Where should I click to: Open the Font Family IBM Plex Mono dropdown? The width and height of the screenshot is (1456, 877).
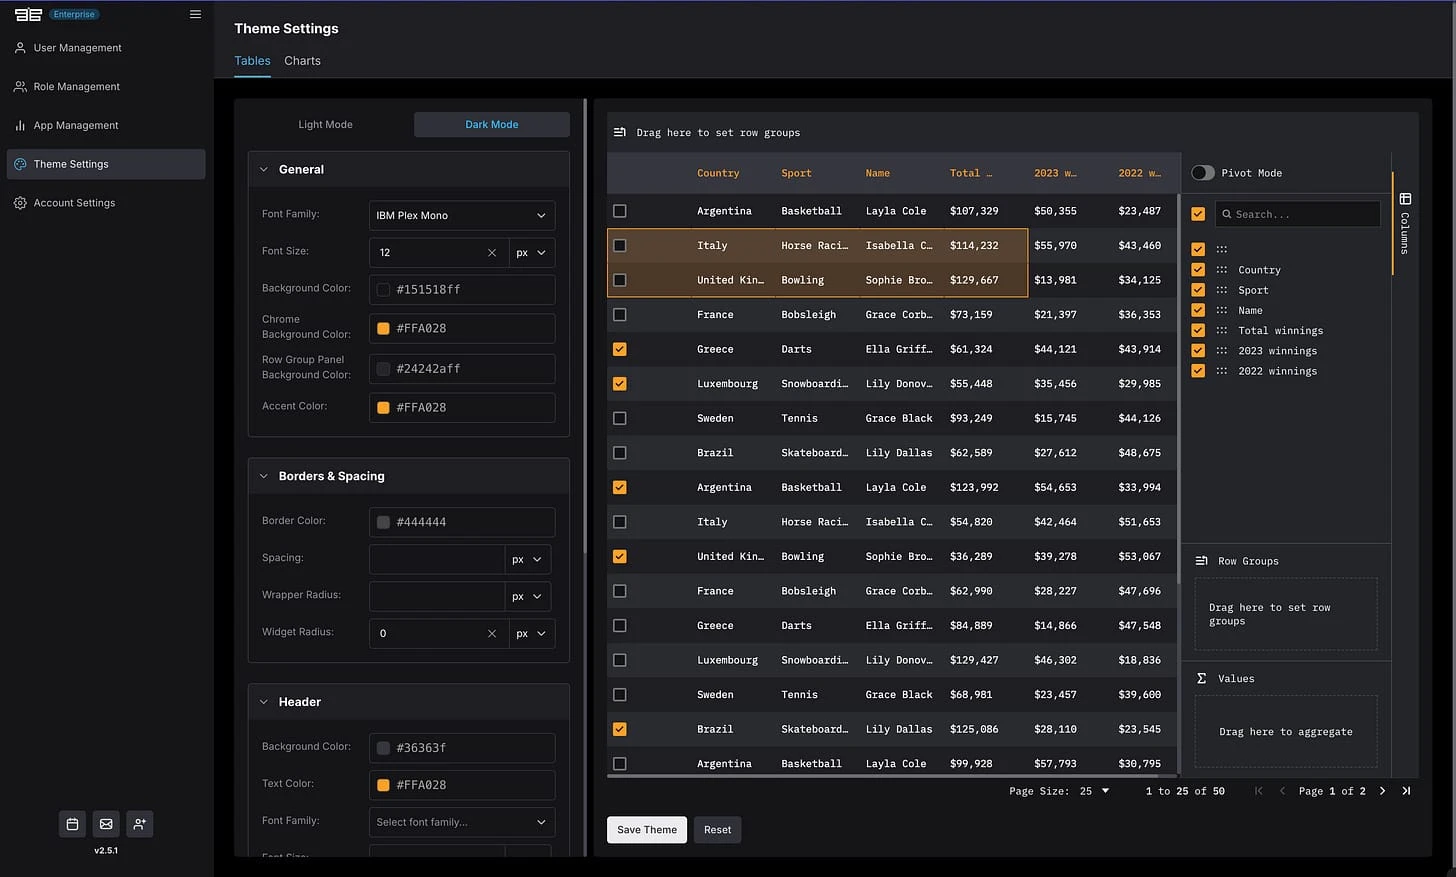pyautogui.click(x=461, y=216)
